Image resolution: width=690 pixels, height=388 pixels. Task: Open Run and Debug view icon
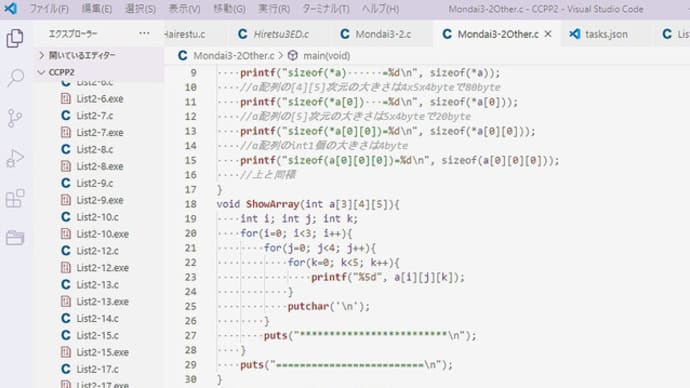(x=15, y=158)
